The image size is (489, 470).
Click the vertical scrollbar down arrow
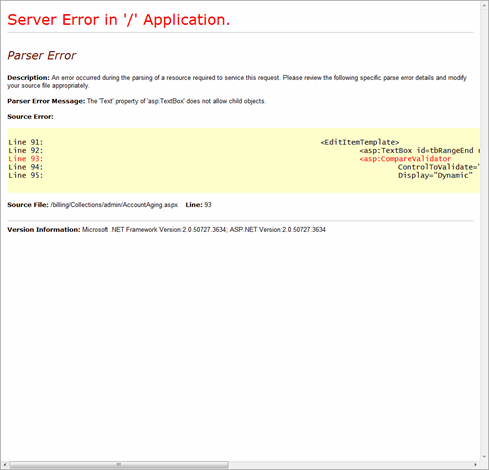(x=484, y=457)
